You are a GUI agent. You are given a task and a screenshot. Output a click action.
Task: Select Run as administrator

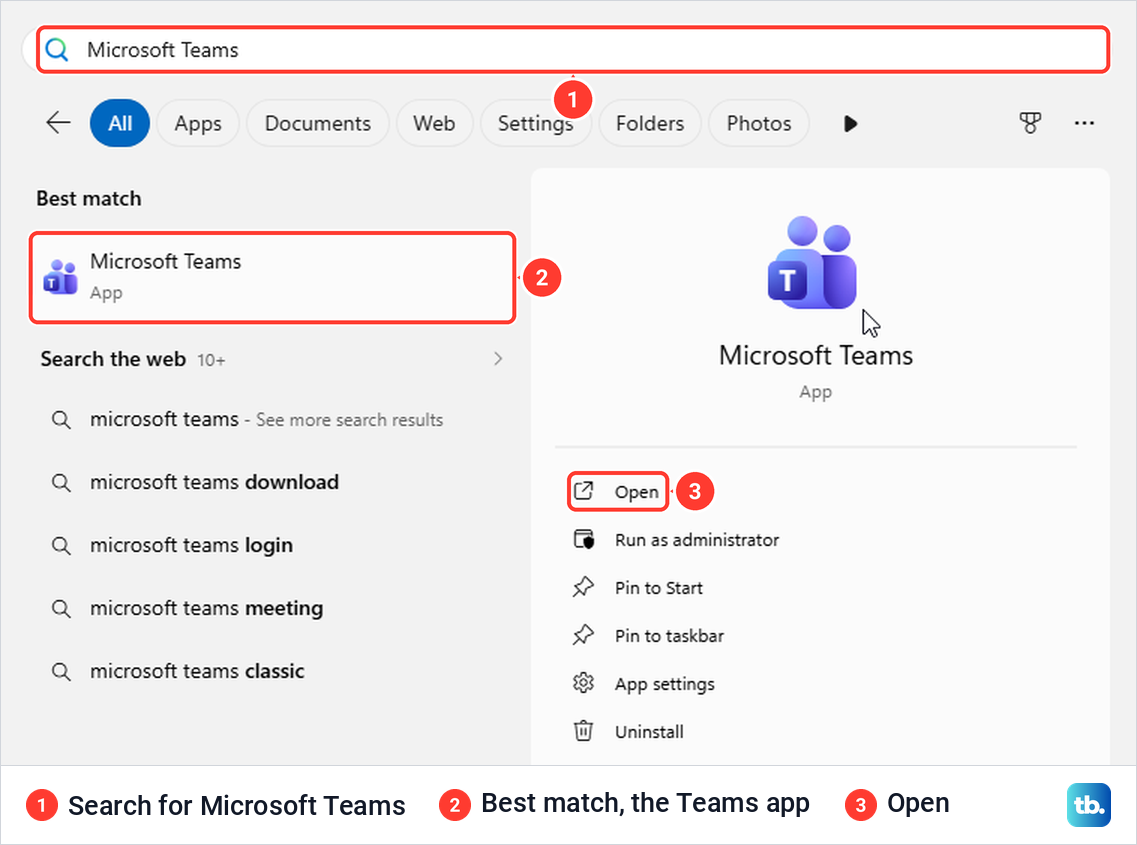tap(697, 540)
